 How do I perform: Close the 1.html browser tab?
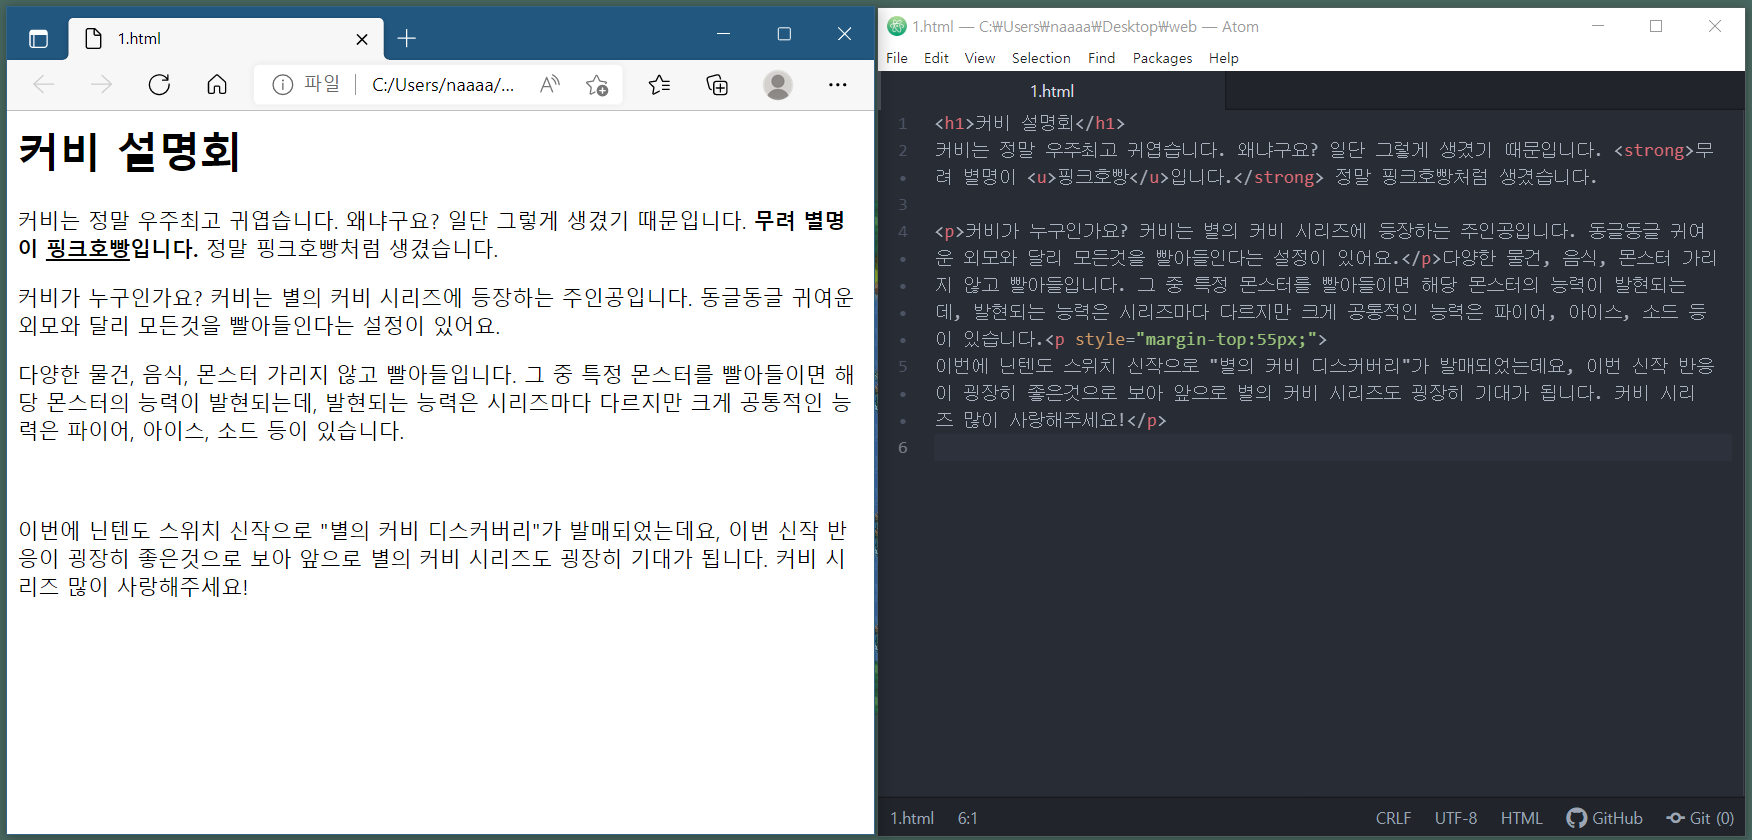tap(362, 39)
